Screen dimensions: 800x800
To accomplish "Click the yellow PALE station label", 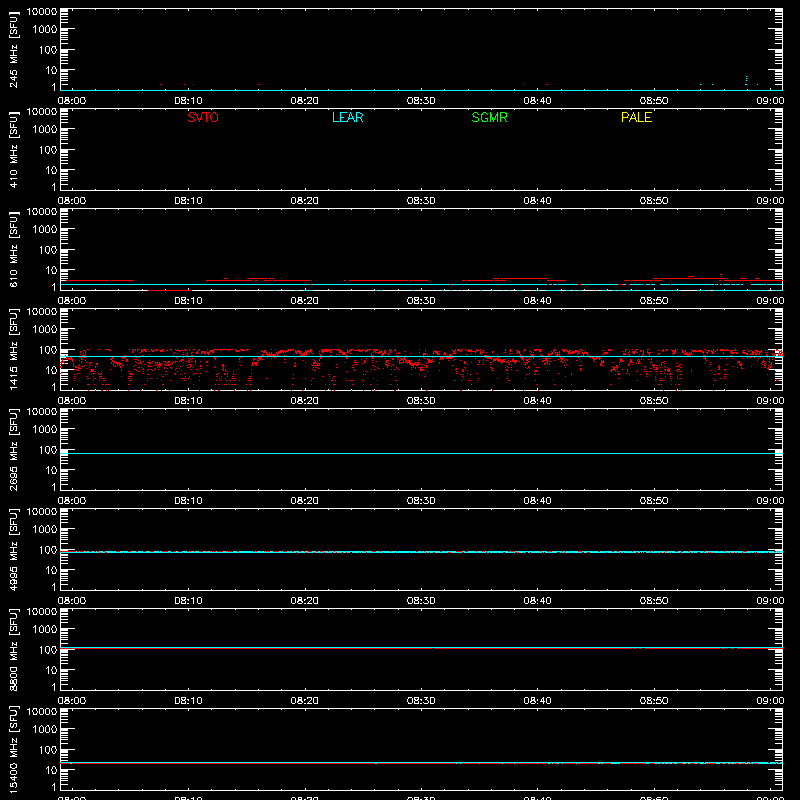I will pos(636,117).
